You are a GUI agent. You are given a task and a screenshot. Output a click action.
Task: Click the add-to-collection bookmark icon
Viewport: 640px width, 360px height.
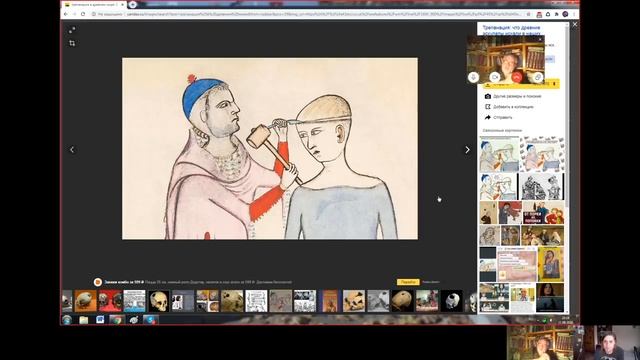(487, 107)
